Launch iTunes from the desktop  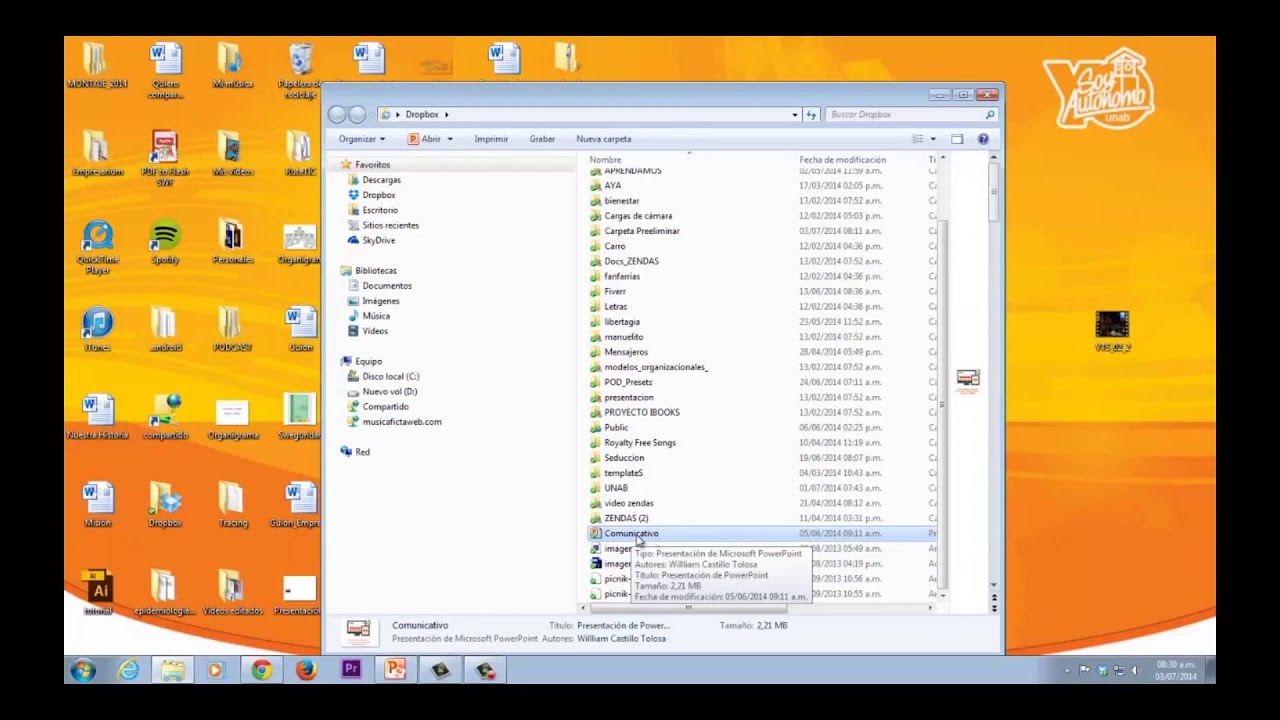pos(98,329)
